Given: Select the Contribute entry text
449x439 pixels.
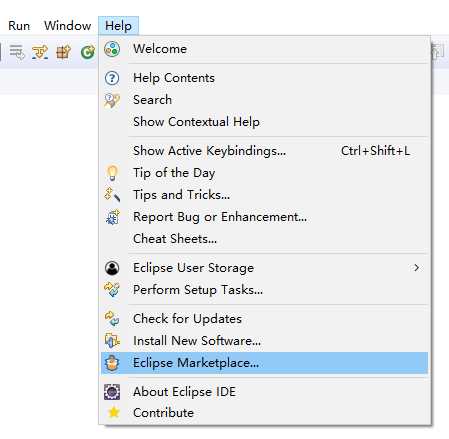Looking at the screenshot, I should 163,413.
